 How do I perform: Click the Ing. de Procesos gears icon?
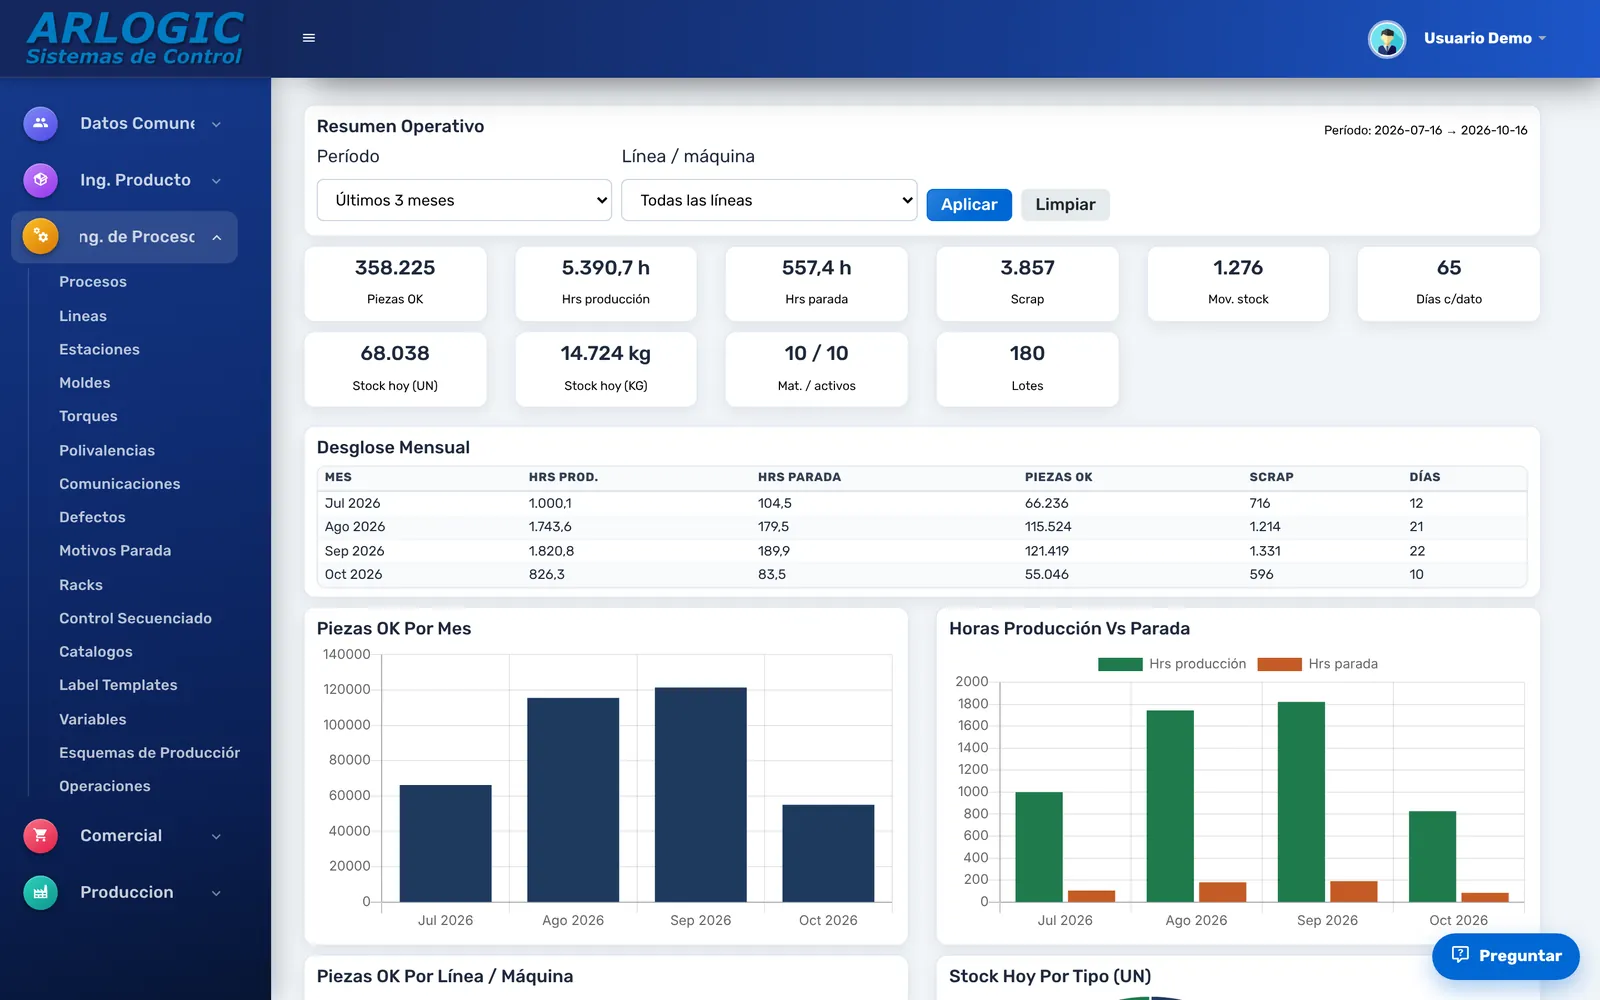pyautogui.click(x=40, y=237)
